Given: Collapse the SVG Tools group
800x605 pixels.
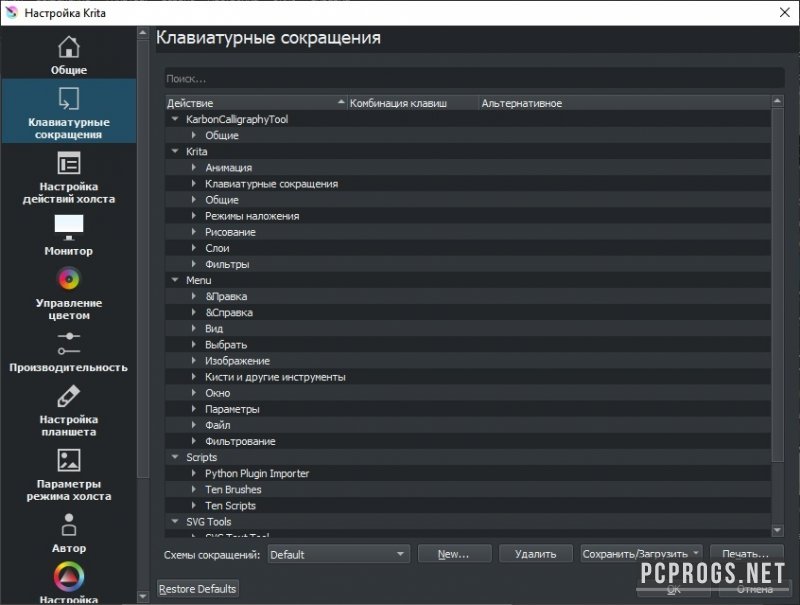Looking at the screenshot, I should (175, 521).
